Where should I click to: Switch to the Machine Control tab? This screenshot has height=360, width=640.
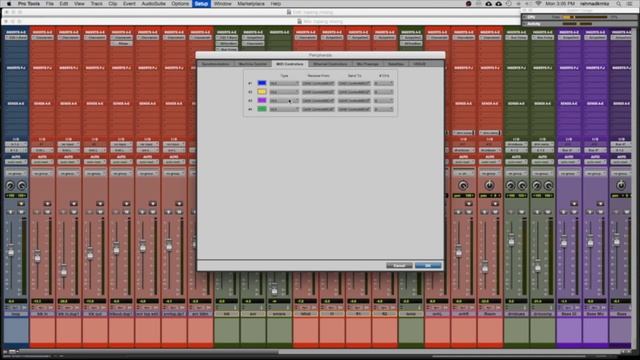pos(253,64)
